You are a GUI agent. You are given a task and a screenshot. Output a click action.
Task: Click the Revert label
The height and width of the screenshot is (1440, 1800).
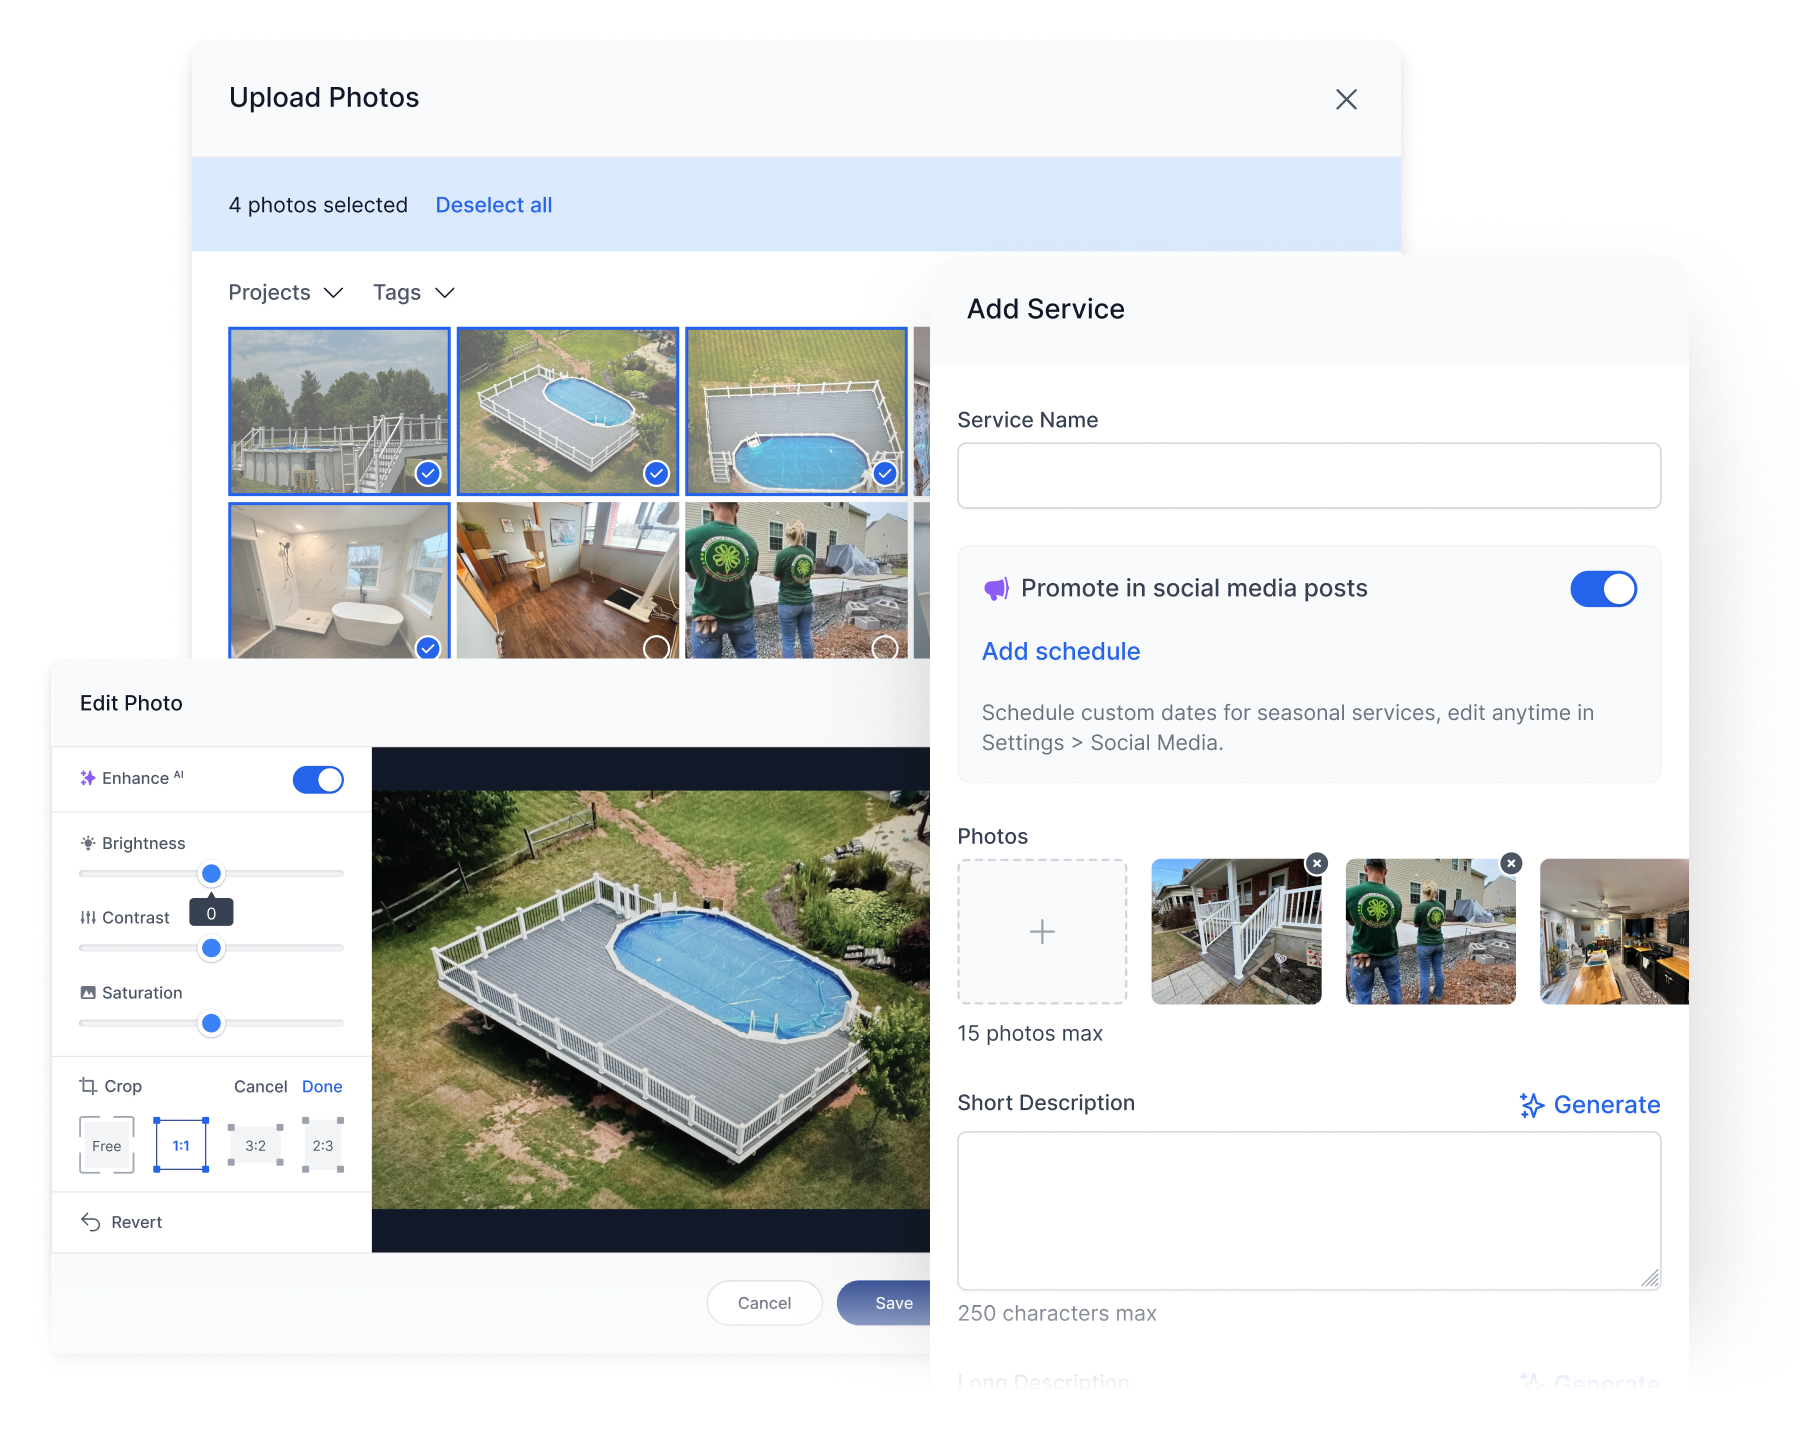136,1222
